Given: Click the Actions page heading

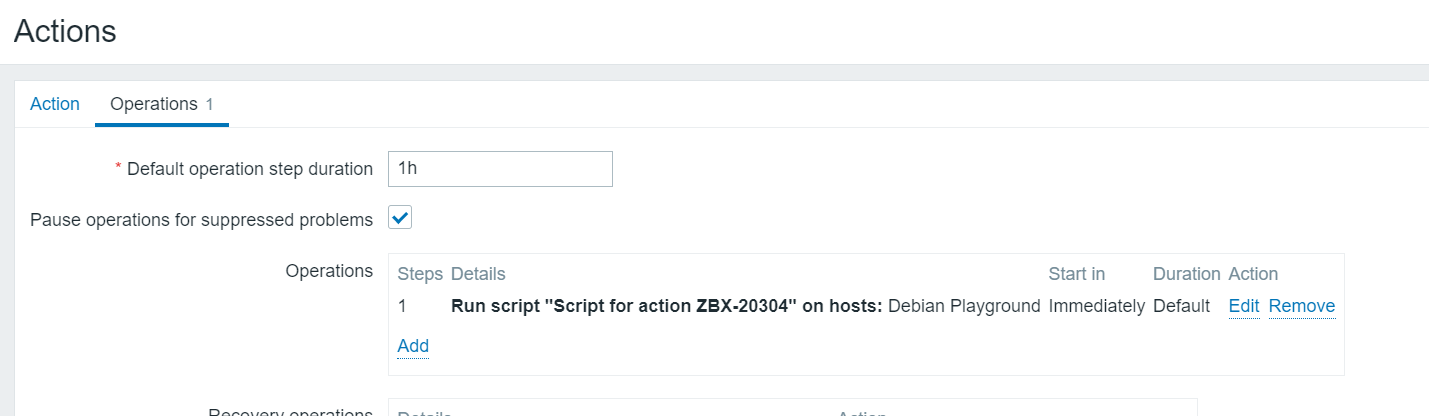Looking at the screenshot, I should point(65,31).
